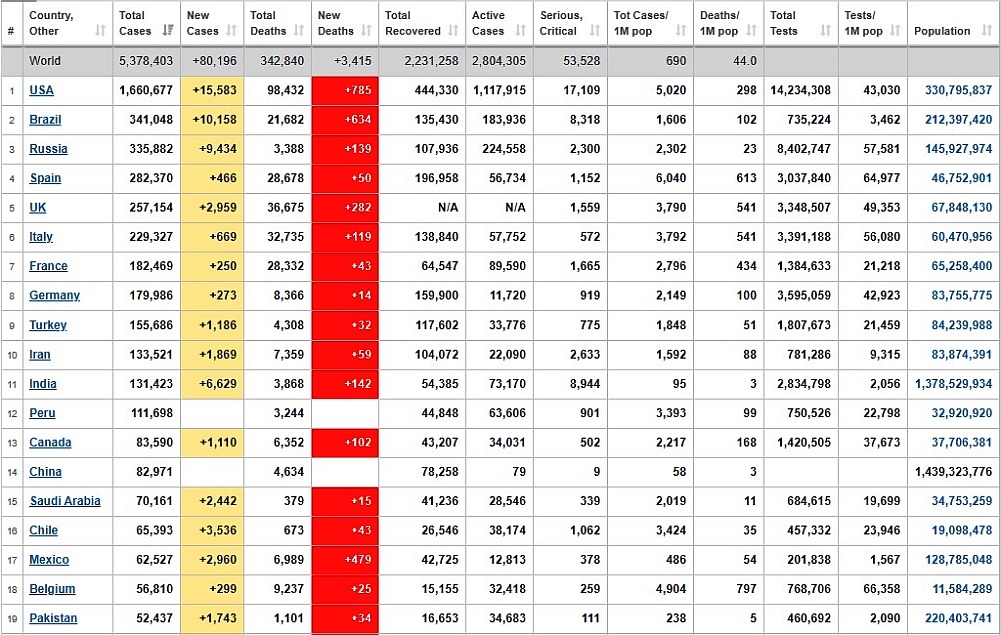
Task: Click Russia total tests value 8,402,747
Action: click(x=804, y=149)
